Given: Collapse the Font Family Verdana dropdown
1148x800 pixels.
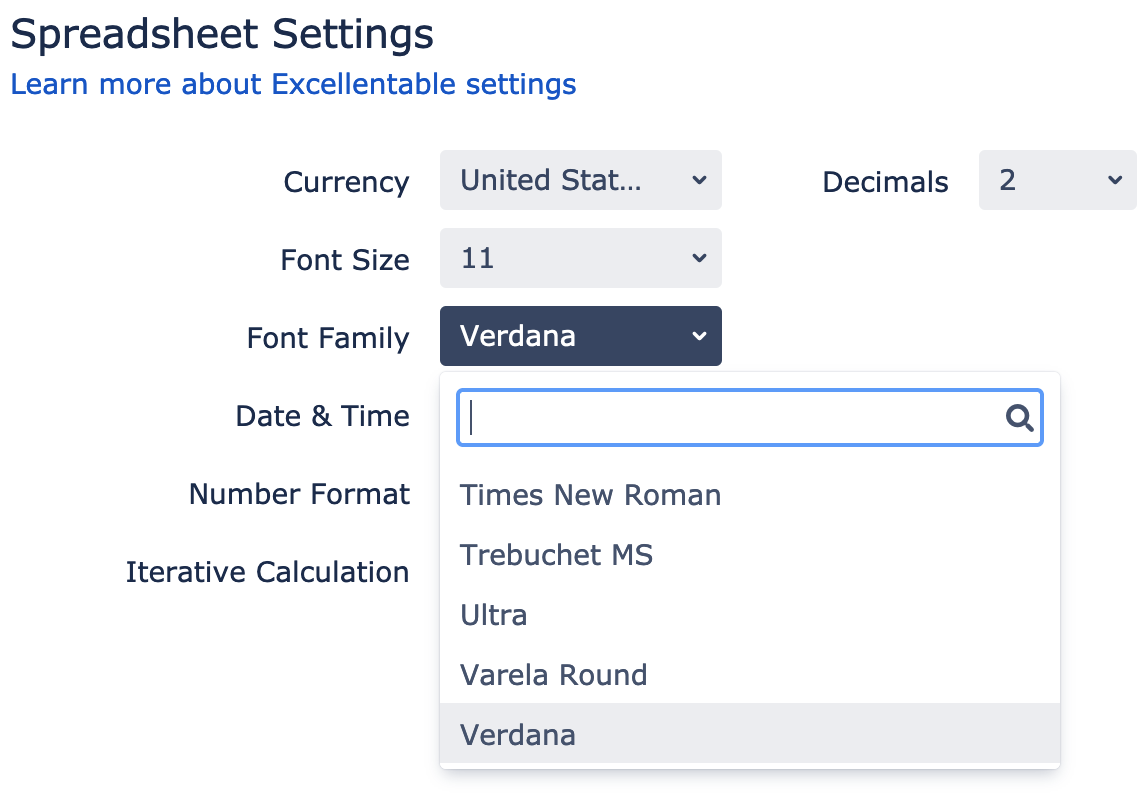Looking at the screenshot, I should pyautogui.click(x=581, y=336).
